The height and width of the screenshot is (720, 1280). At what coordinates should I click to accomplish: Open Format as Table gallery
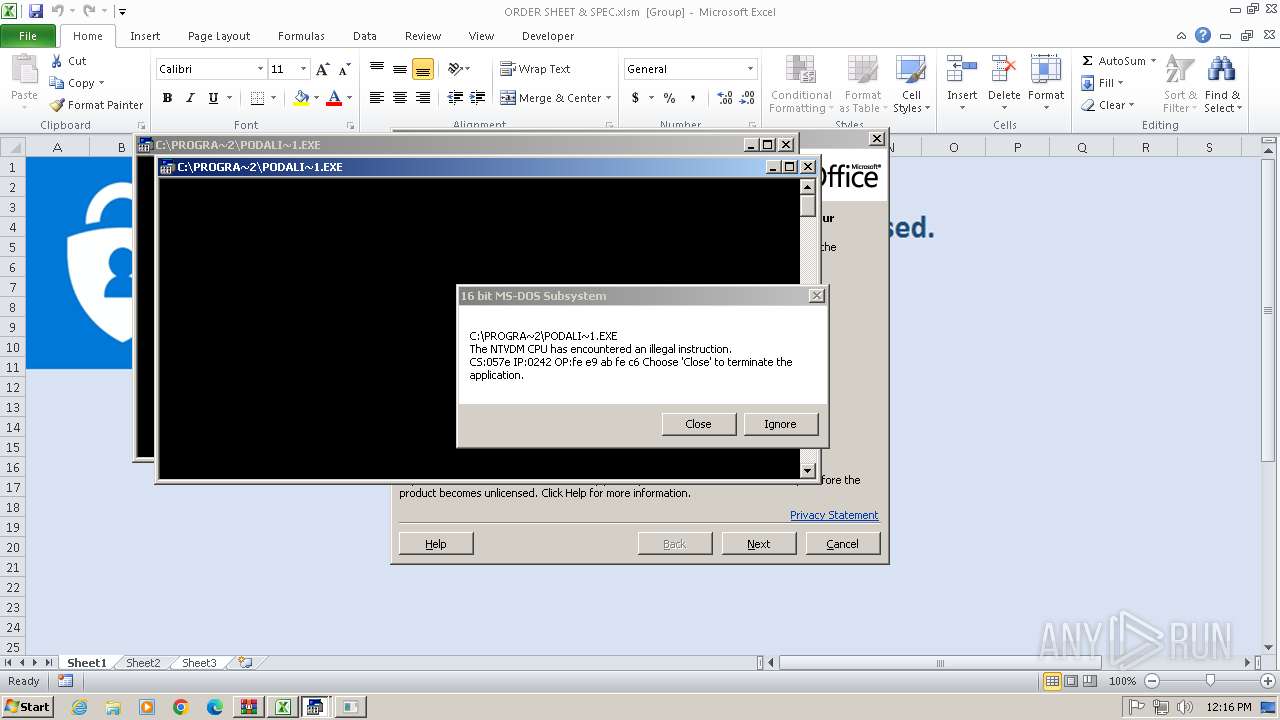click(x=862, y=85)
